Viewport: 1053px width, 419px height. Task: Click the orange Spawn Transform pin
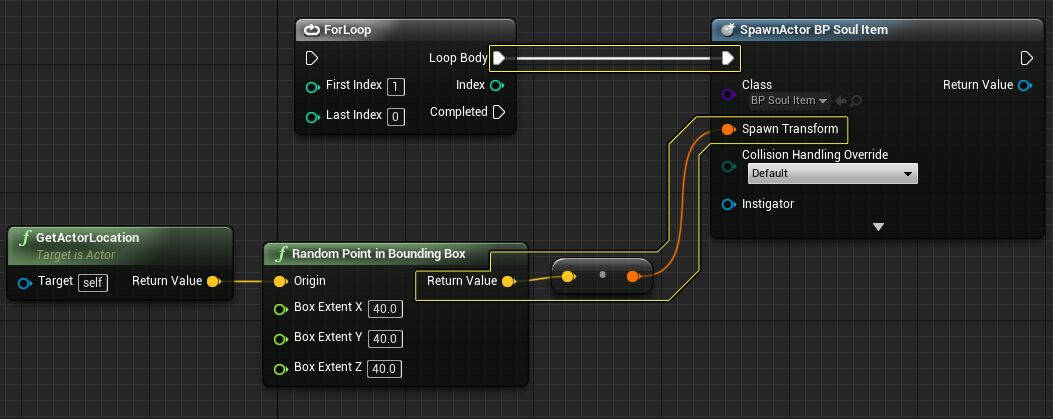tap(728, 129)
